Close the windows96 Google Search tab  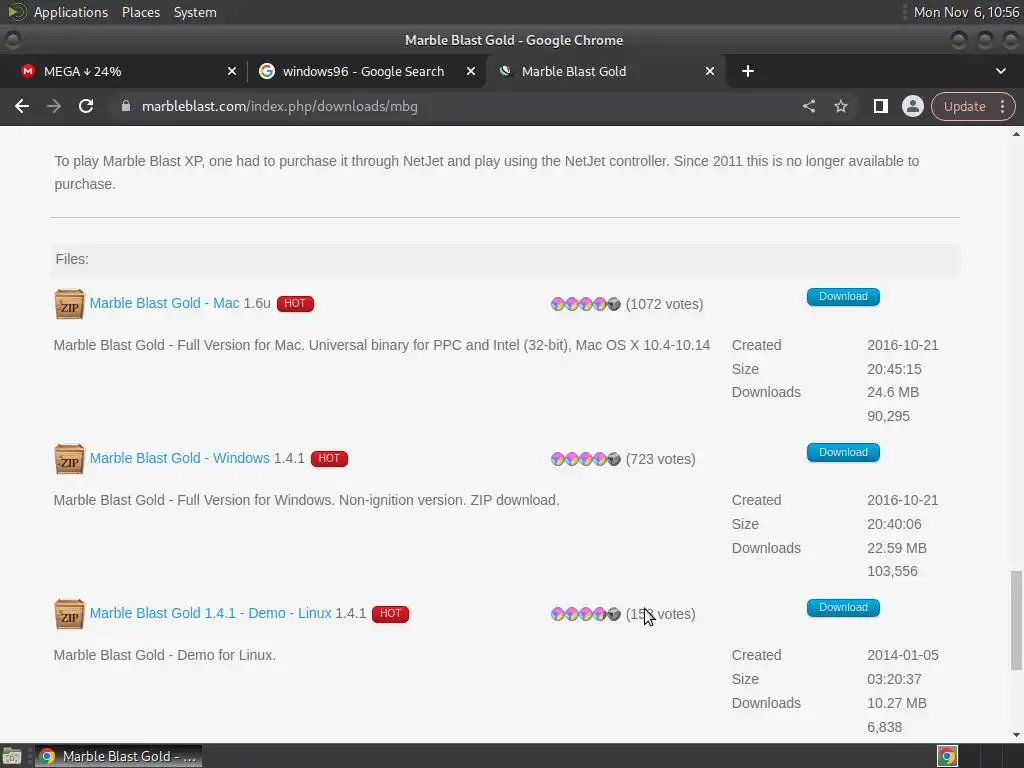(471, 71)
